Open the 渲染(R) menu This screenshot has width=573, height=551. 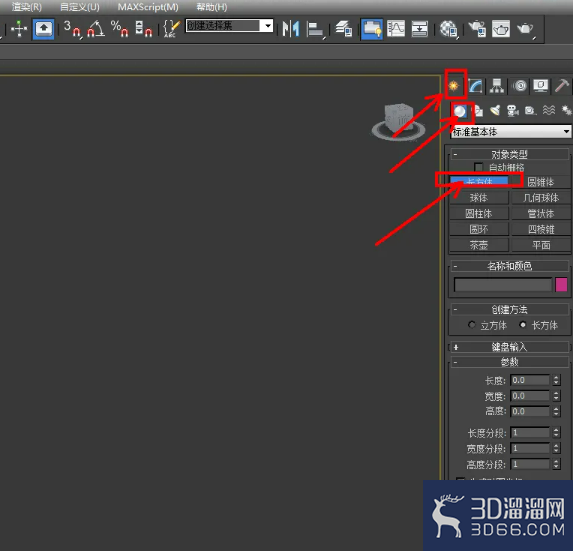click(x=27, y=7)
